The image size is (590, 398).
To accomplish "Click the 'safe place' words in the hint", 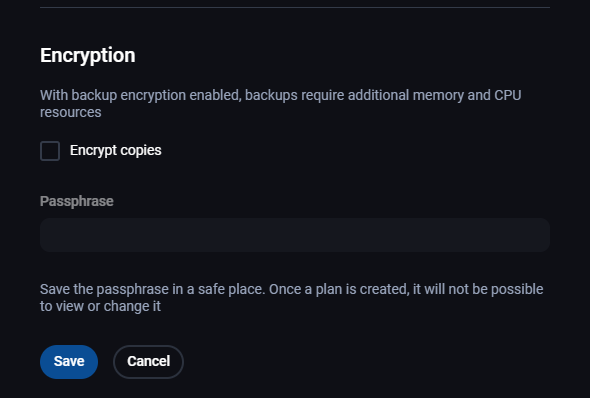I will (231, 289).
